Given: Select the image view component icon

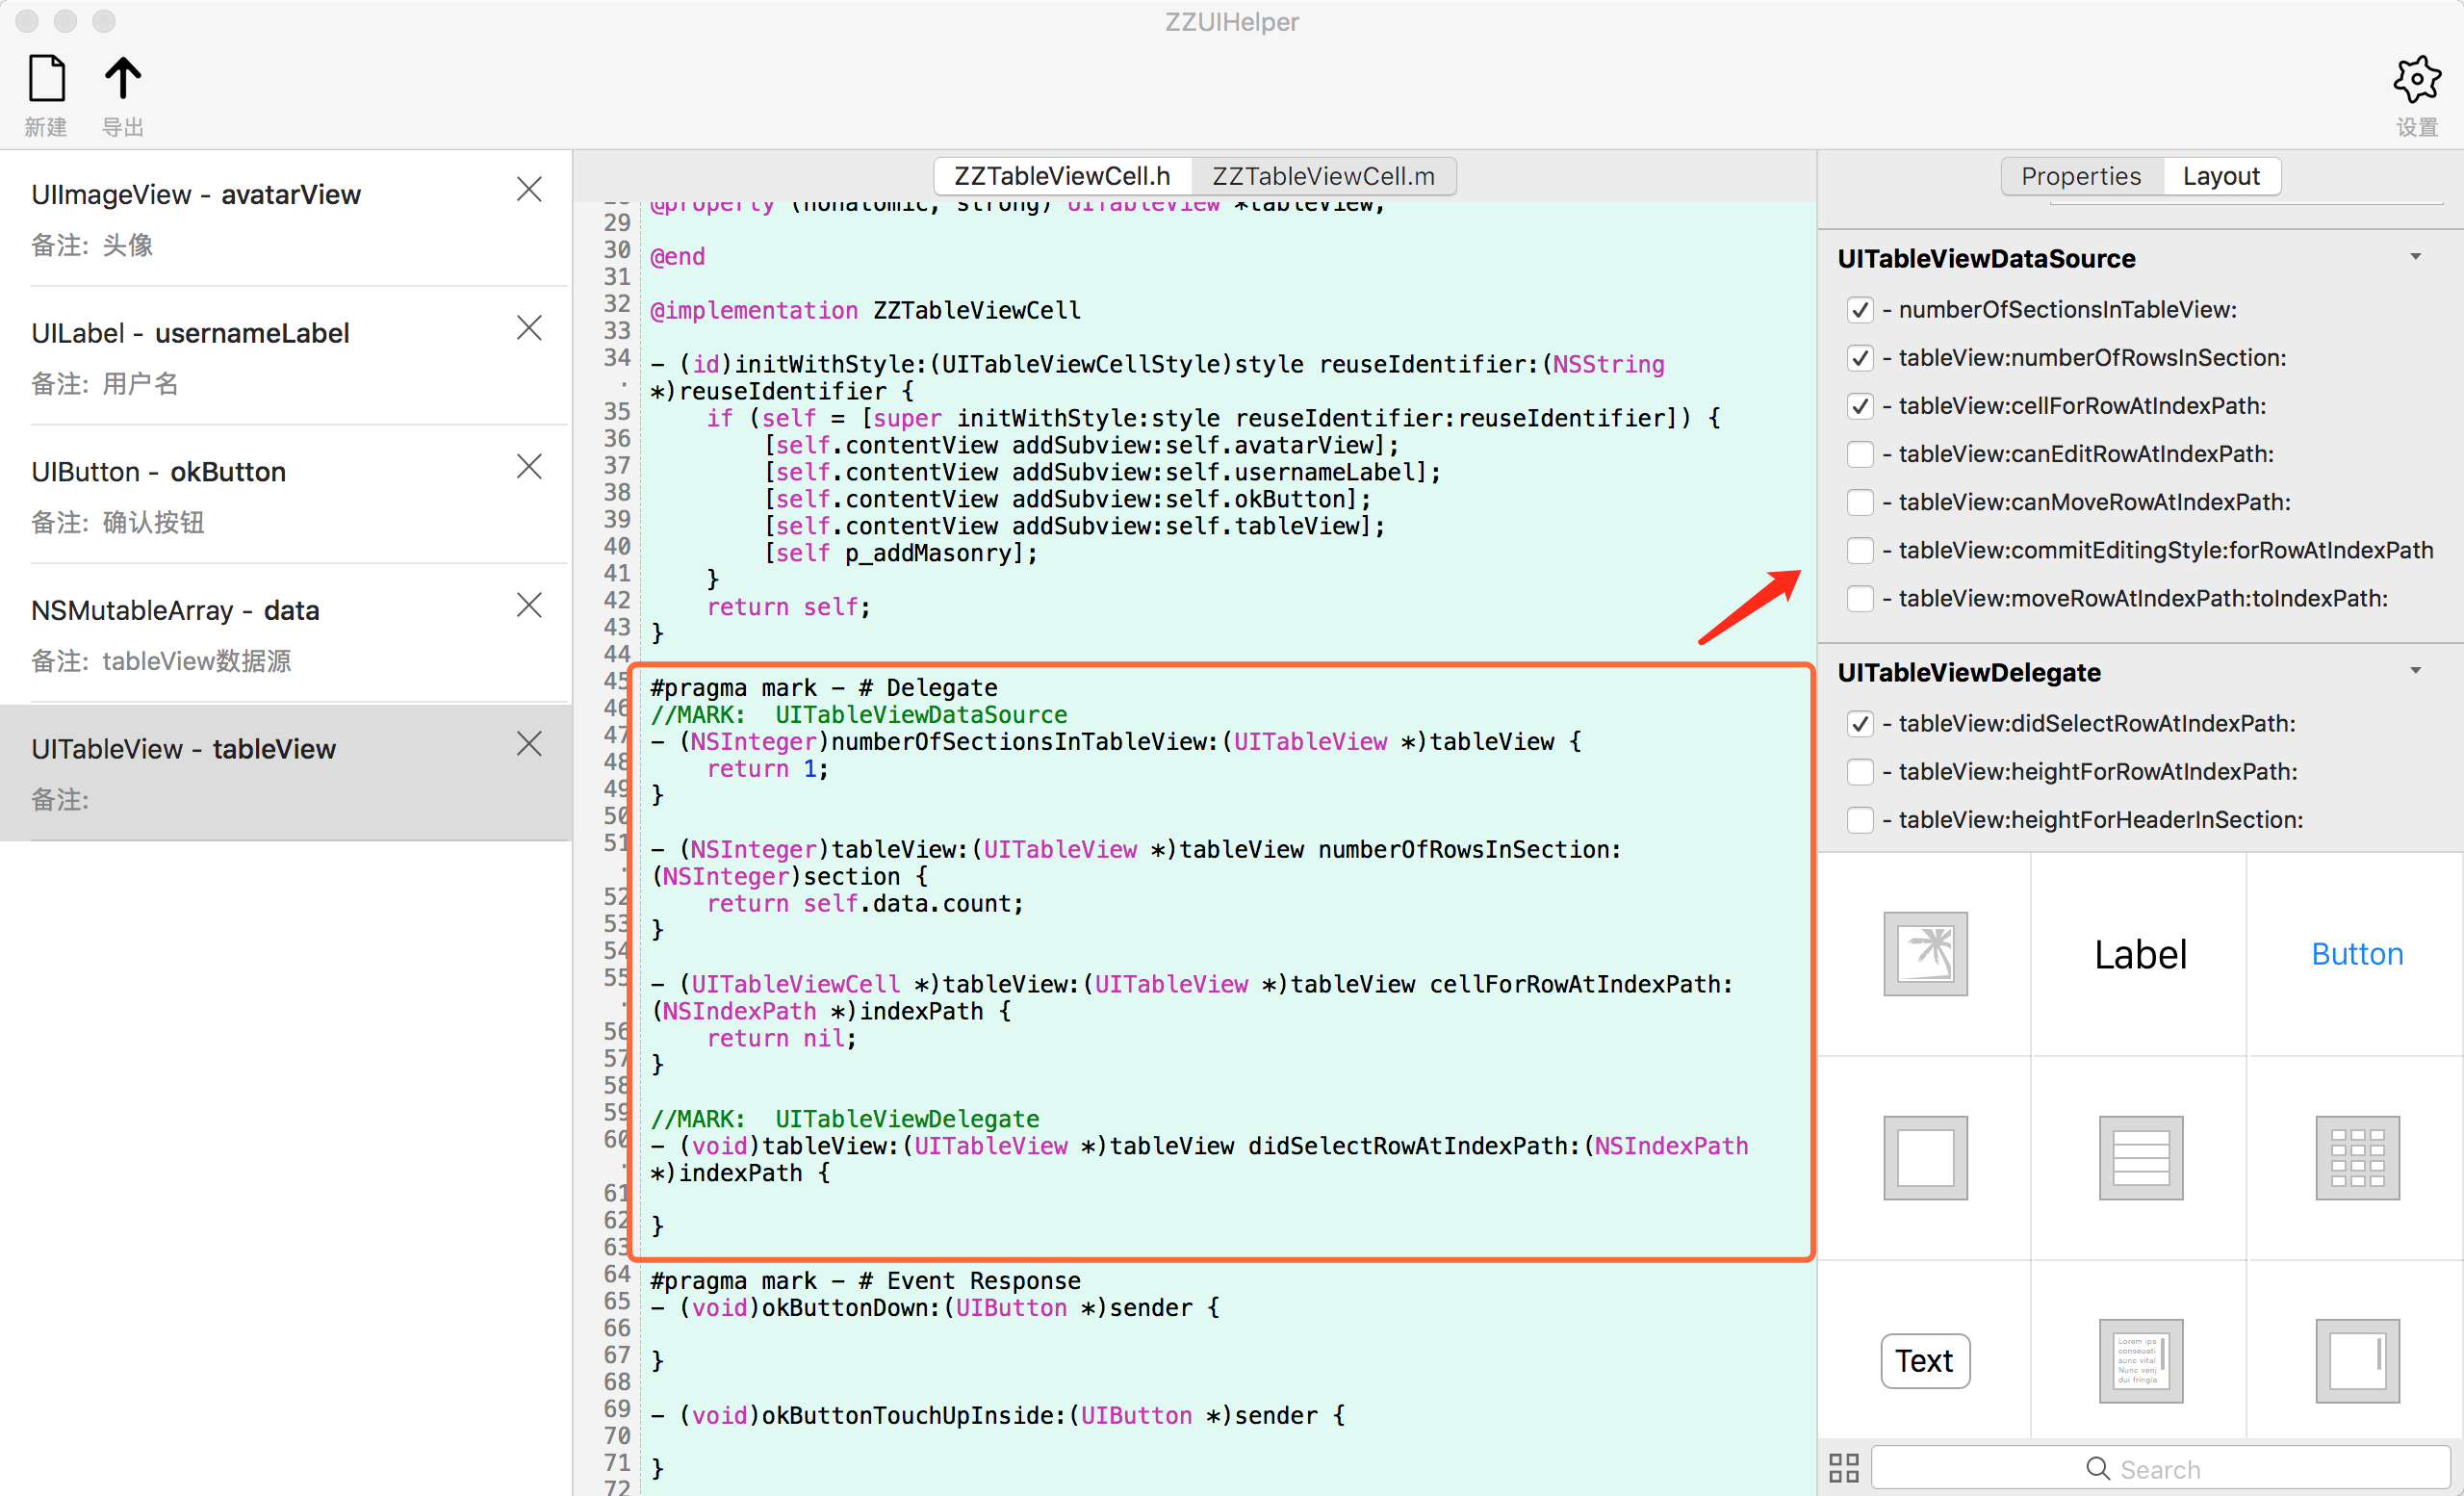Looking at the screenshot, I should tap(1925, 954).
